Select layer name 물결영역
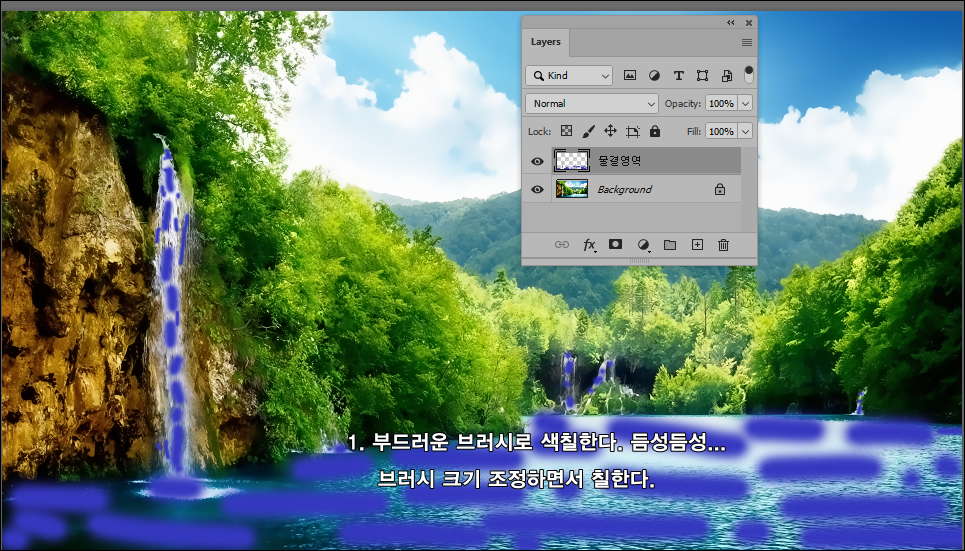Image resolution: width=965 pixels, height=551 pixels. [619, 161]
